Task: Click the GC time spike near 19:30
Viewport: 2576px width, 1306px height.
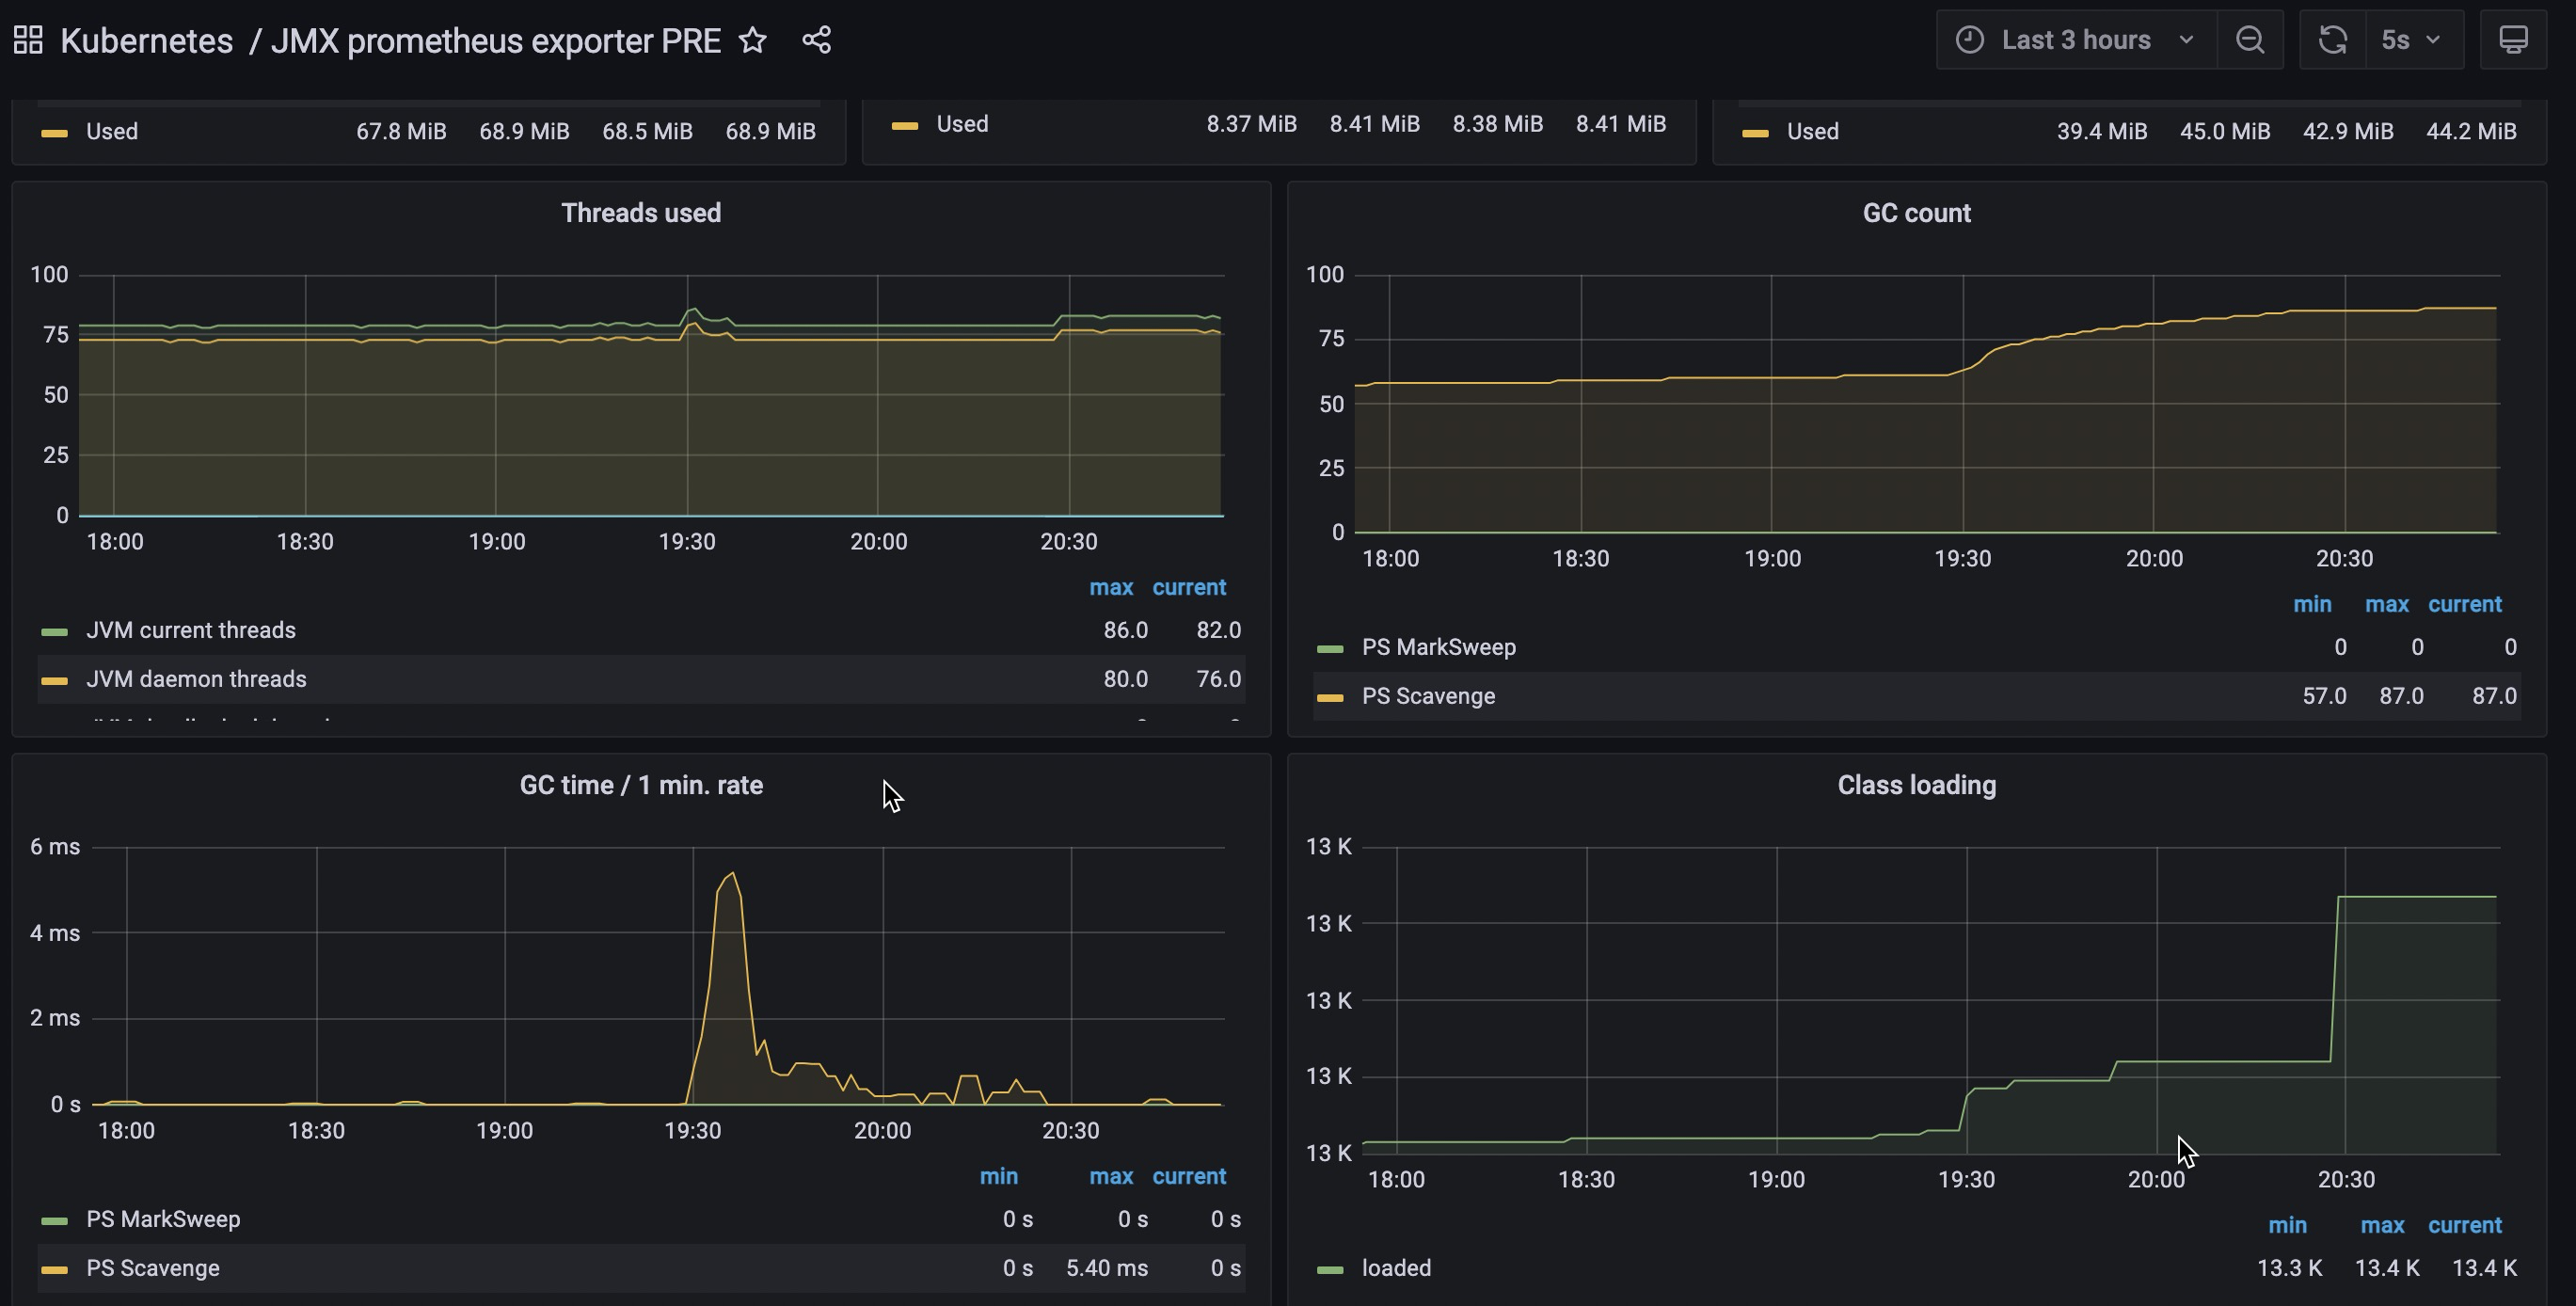Action: tap(732, 875)
